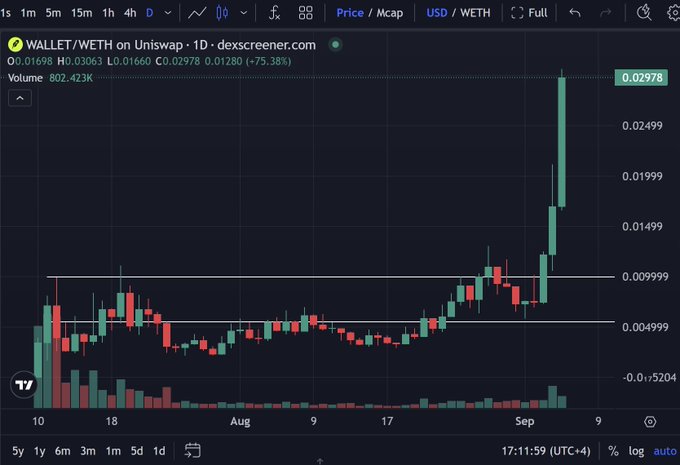680x465 pixels.
Task: Set range to 5y
Action: tap(18, 451)
